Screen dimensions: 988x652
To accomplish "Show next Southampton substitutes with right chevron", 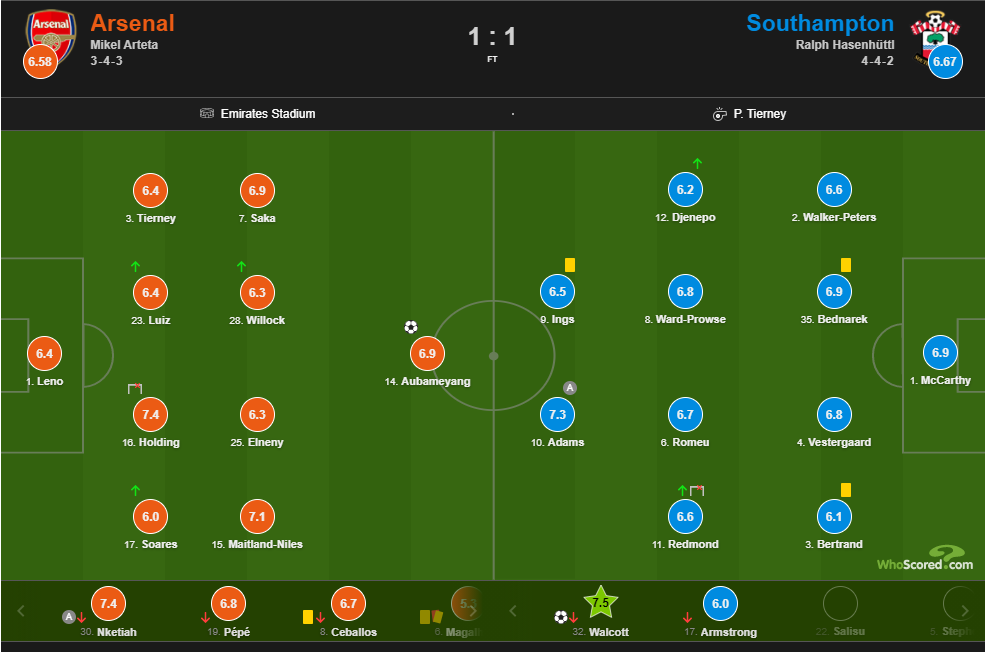I will (x=965, y=610).
